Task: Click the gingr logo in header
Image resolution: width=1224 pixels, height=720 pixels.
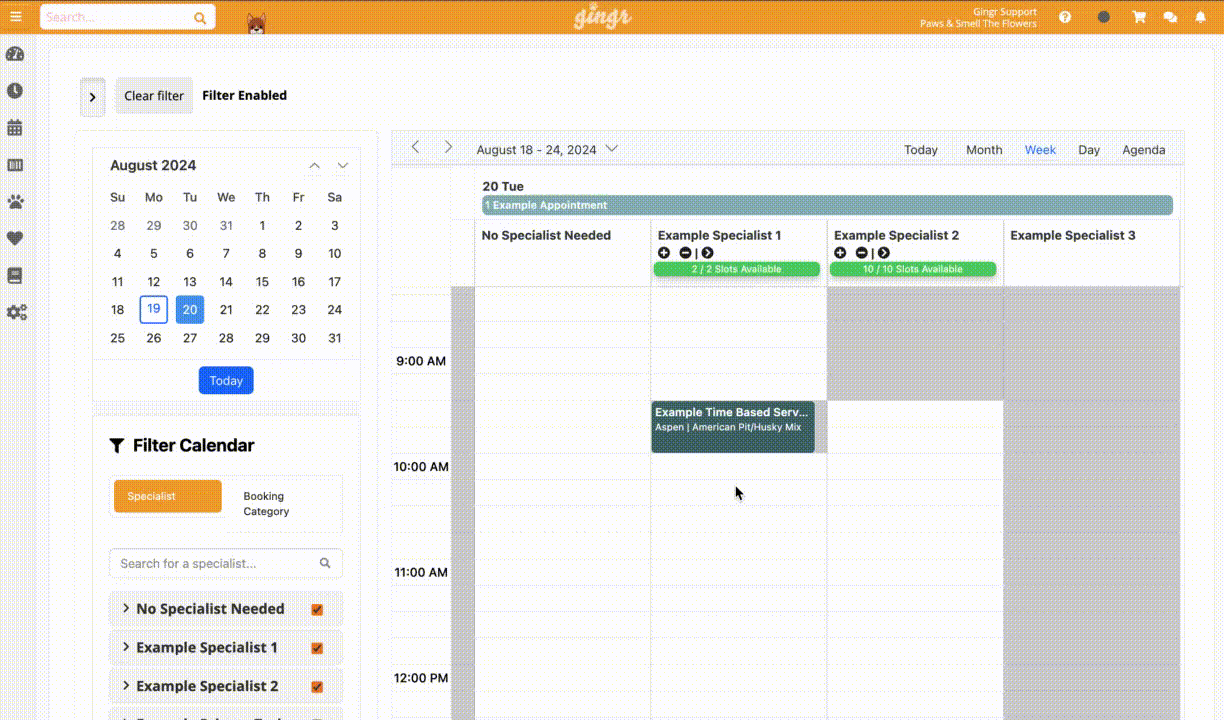Action: 602,18
